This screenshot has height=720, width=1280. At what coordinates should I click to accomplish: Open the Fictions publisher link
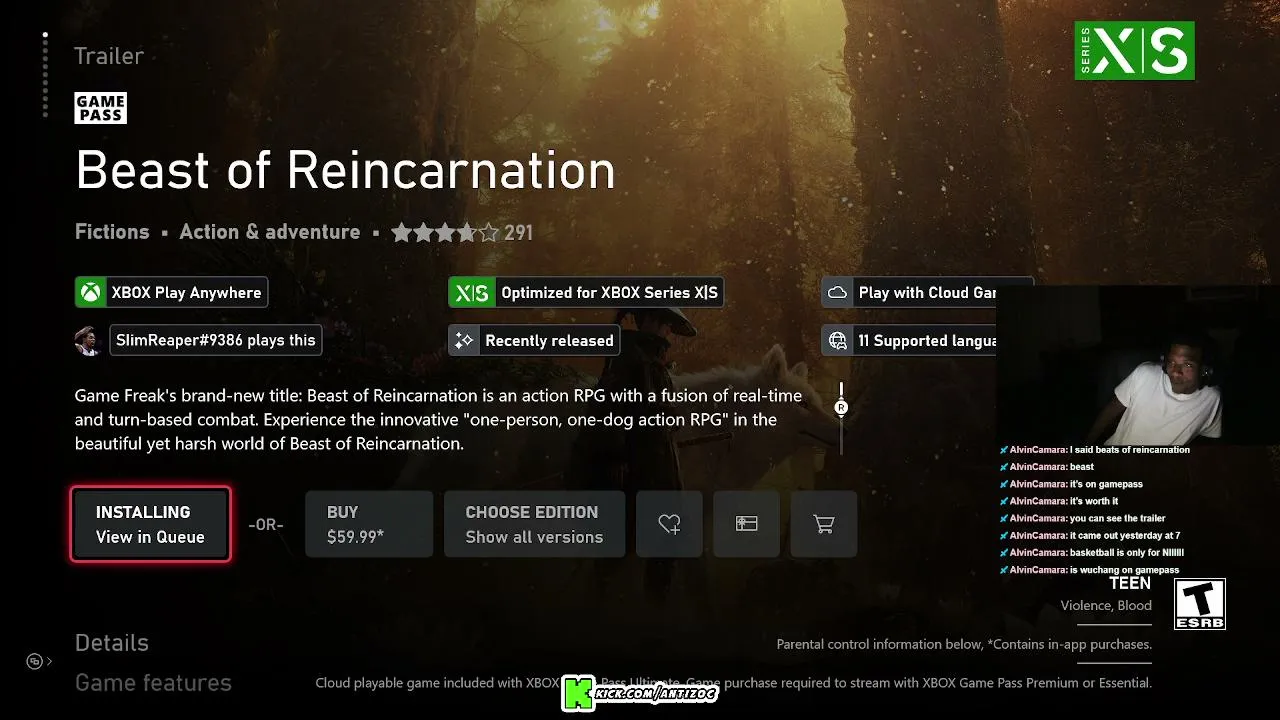coord(112,232)
